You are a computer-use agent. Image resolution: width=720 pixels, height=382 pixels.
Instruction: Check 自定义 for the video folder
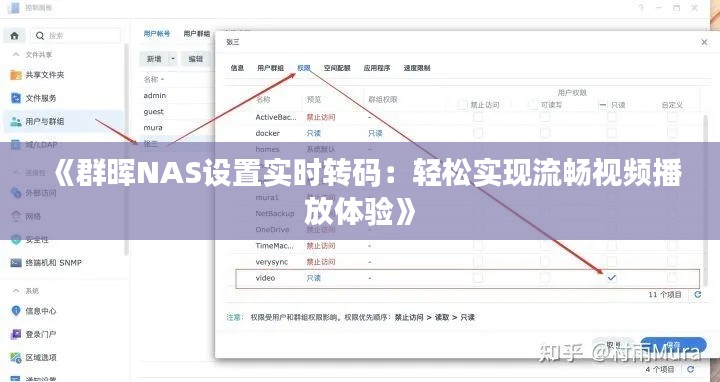point(672,278)
